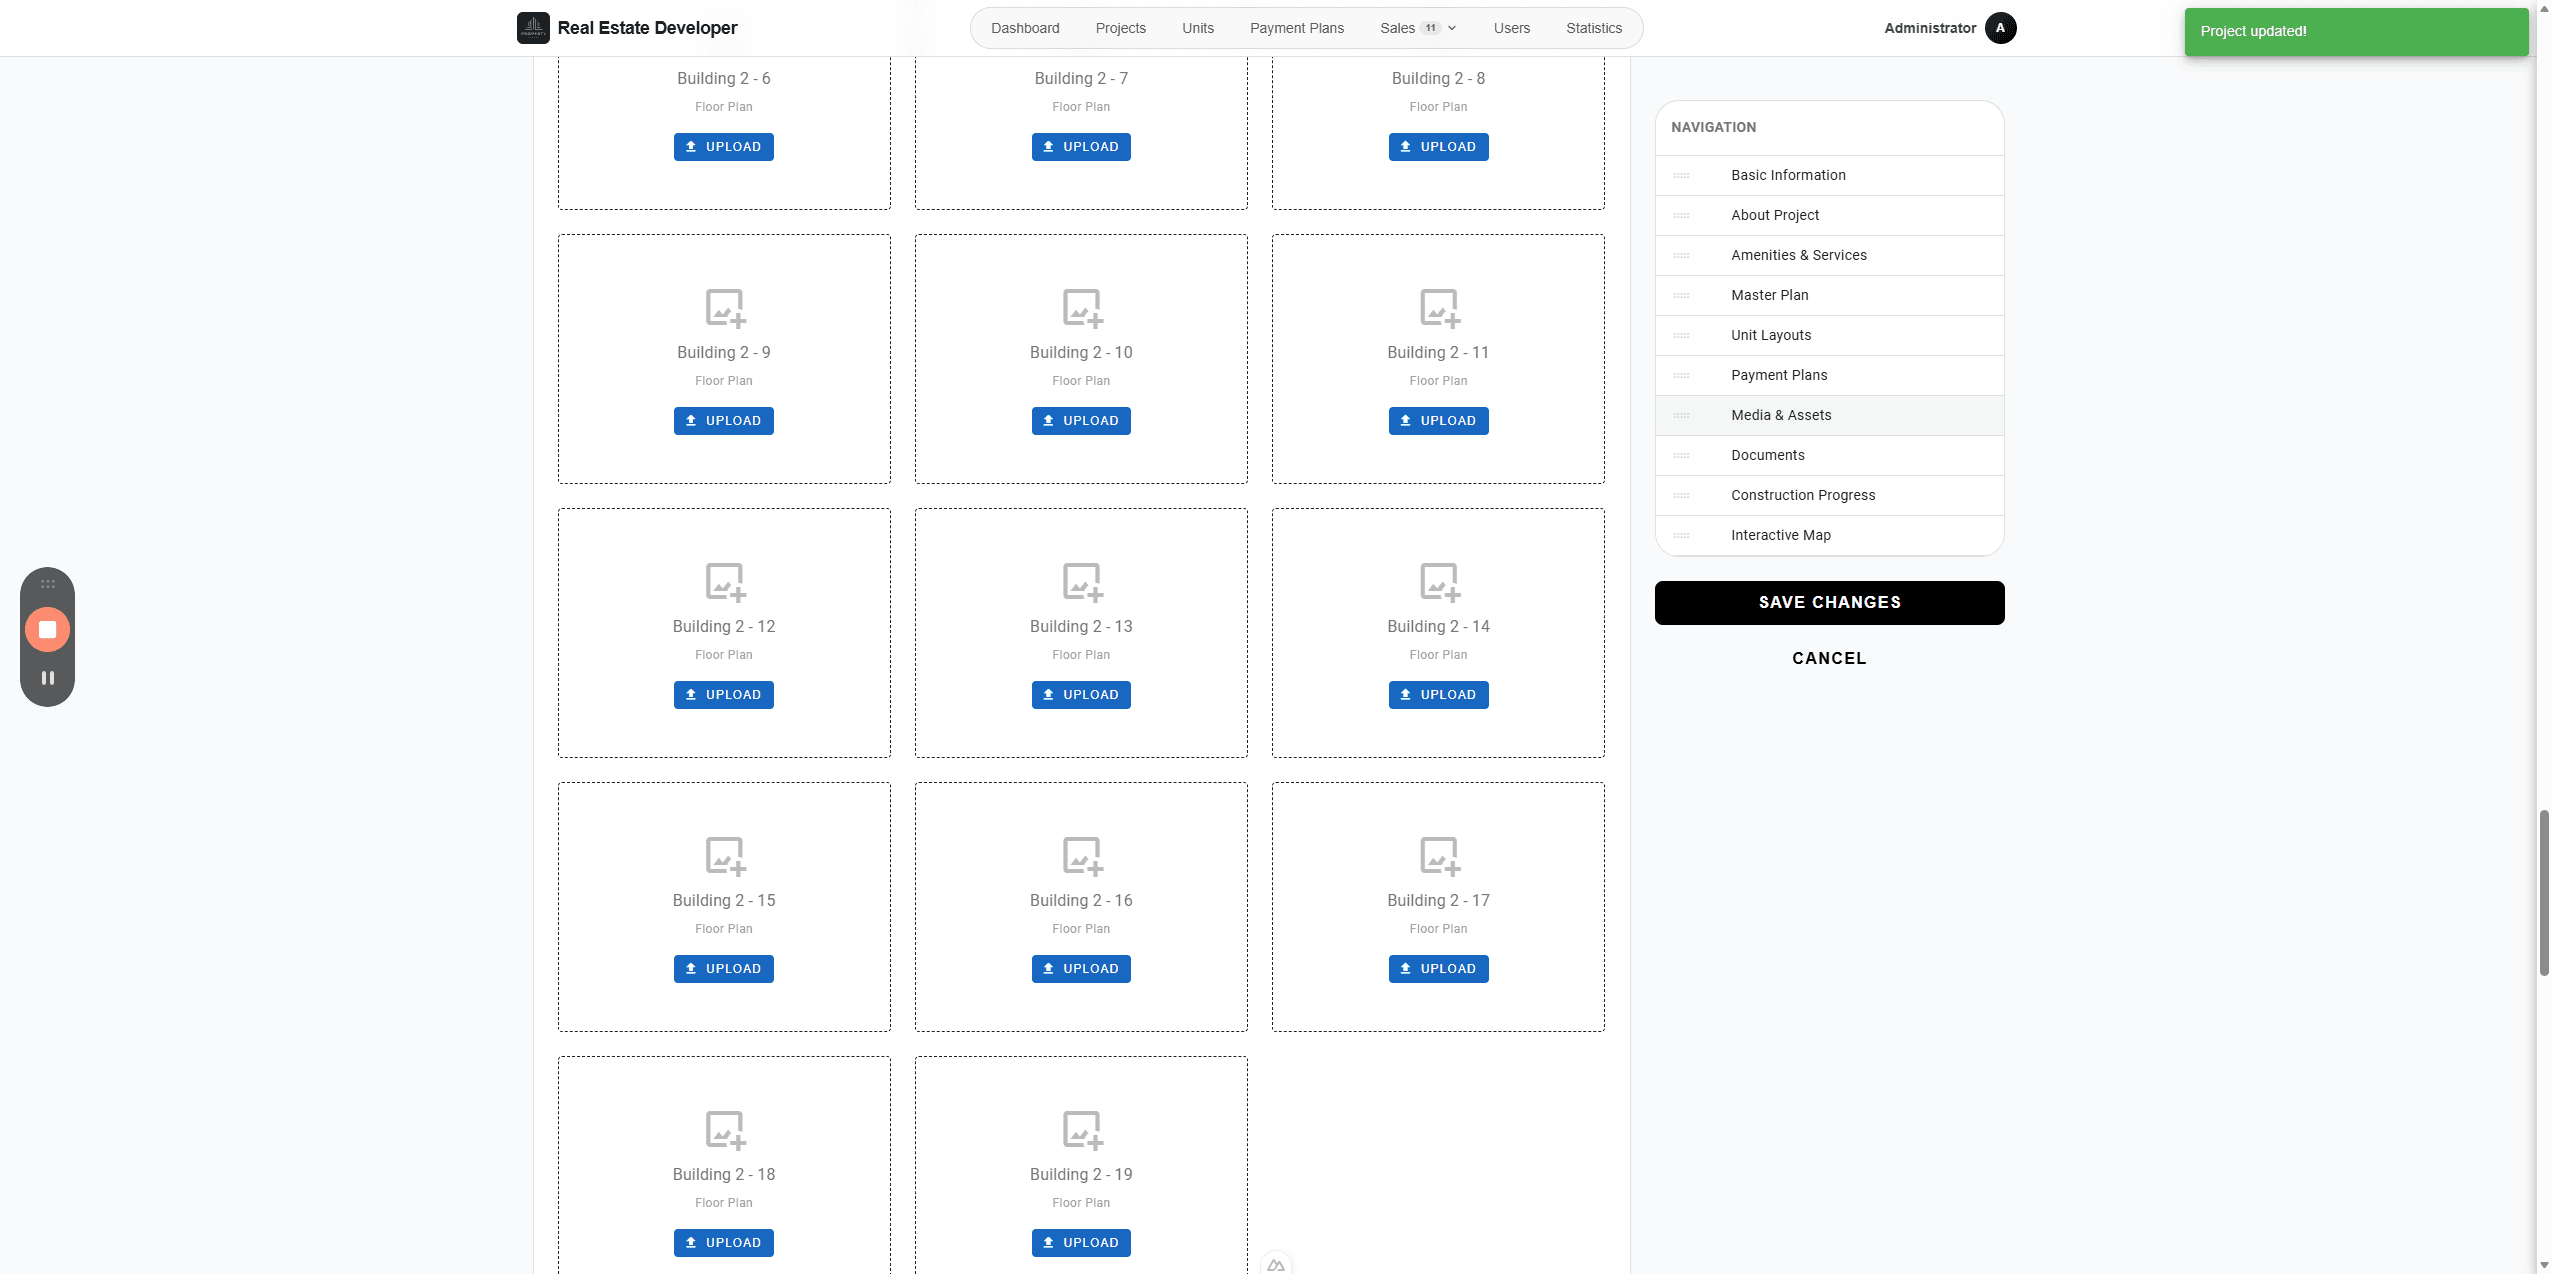Click the Building 2 - 16 image placeholder icon
Image resolution: width=2552 pixels, height=1274 pixels.
click(x=1082, y=856)
